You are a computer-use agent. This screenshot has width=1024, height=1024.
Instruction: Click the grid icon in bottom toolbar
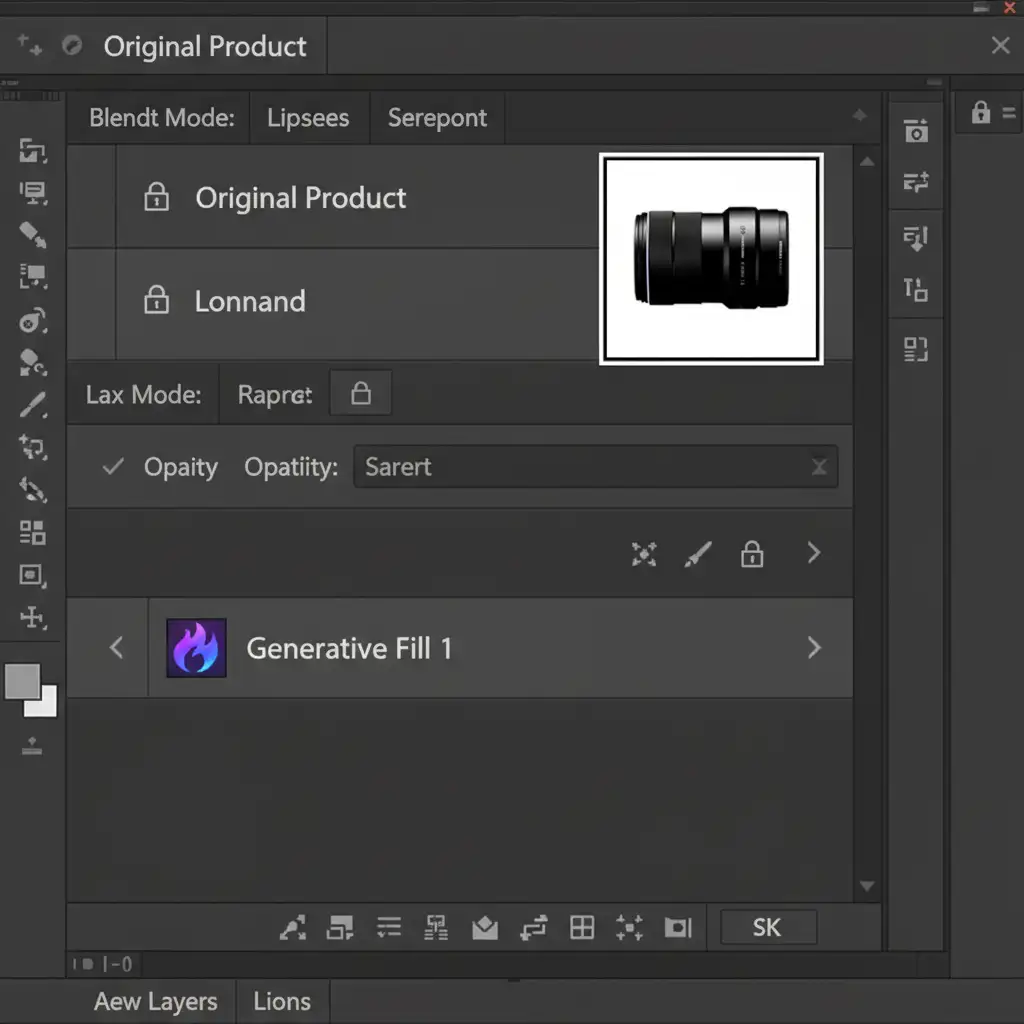click(x=582, y=928)
